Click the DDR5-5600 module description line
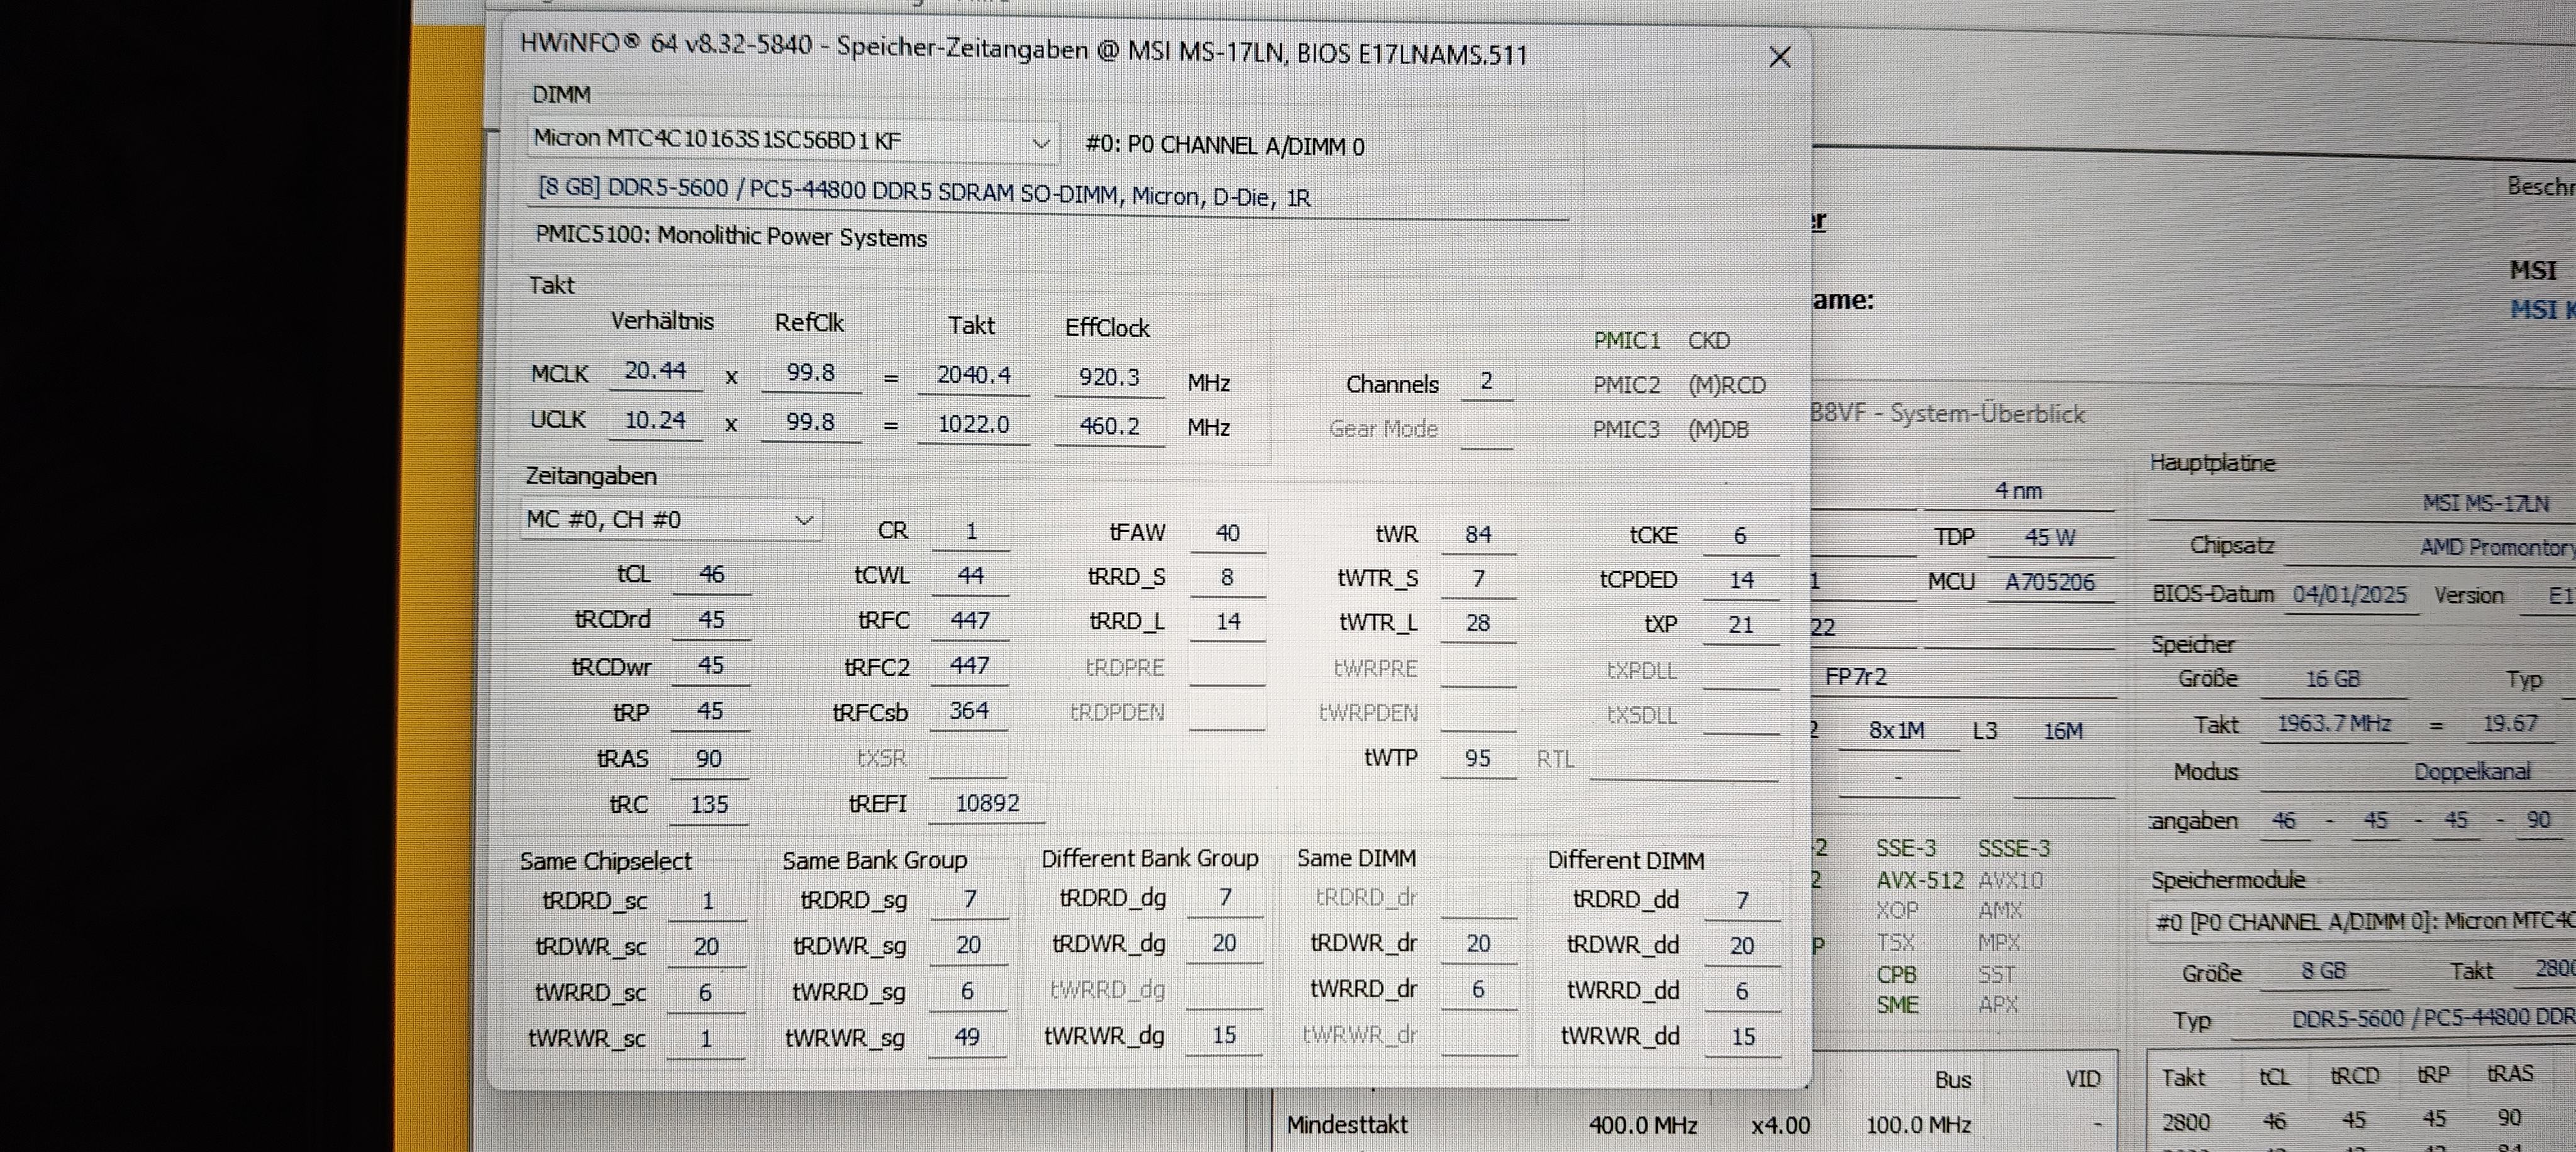The width and height of the screenshot is (2576, 1152). coord(924,192)
